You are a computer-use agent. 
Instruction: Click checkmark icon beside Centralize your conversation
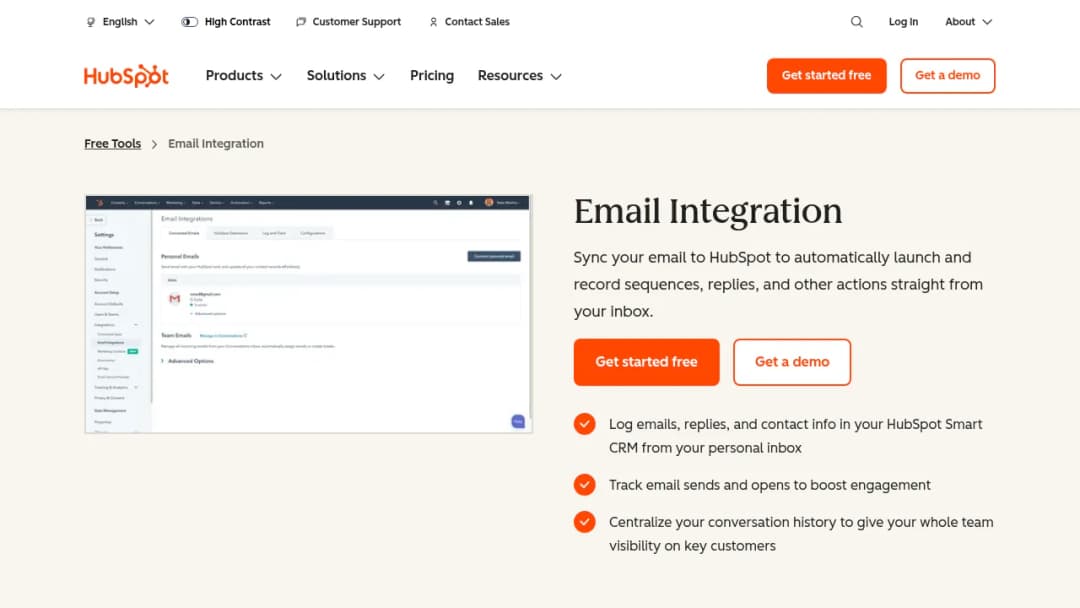pyautogui.click(x=585, y=522)
